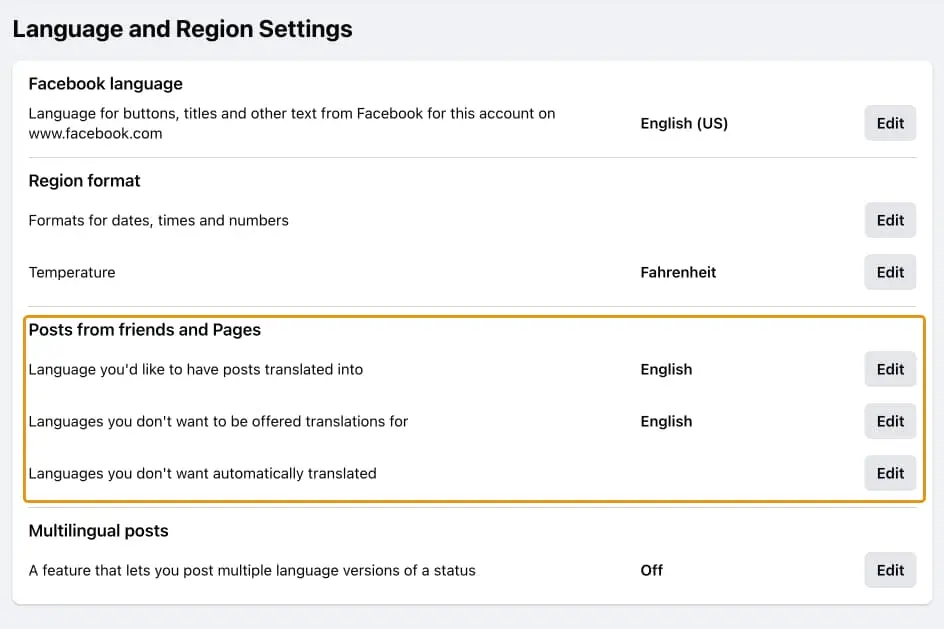
Task: Edit the Temperature unit setting
Action: tap(890, 272)
